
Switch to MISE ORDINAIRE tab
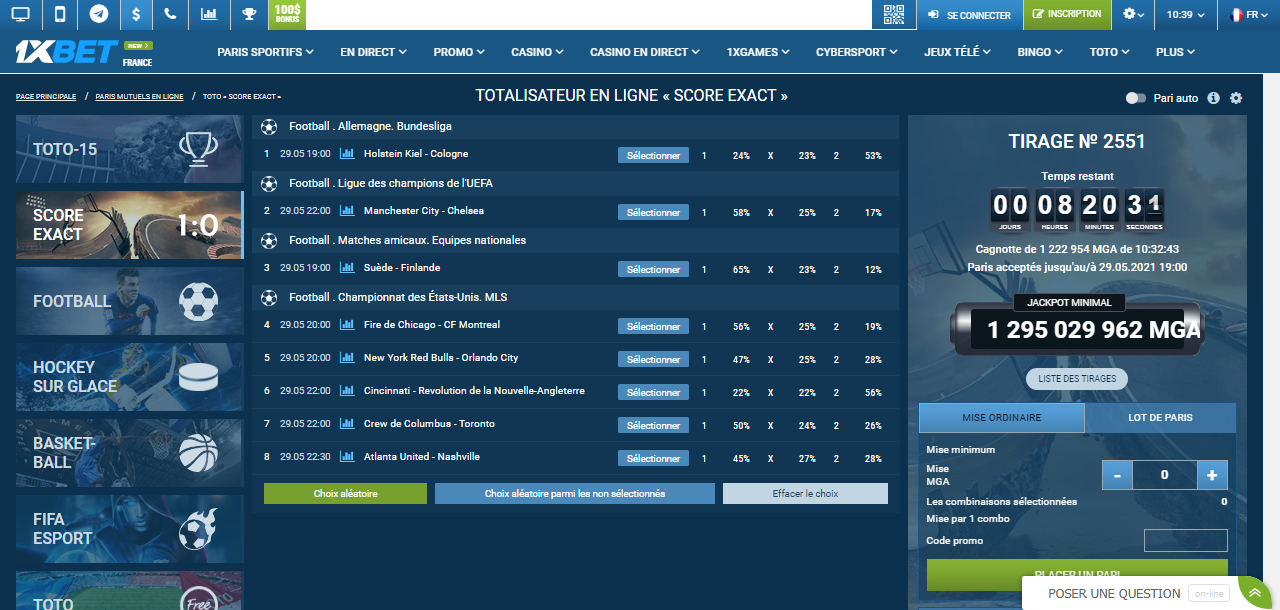(x=1001, y=417)
